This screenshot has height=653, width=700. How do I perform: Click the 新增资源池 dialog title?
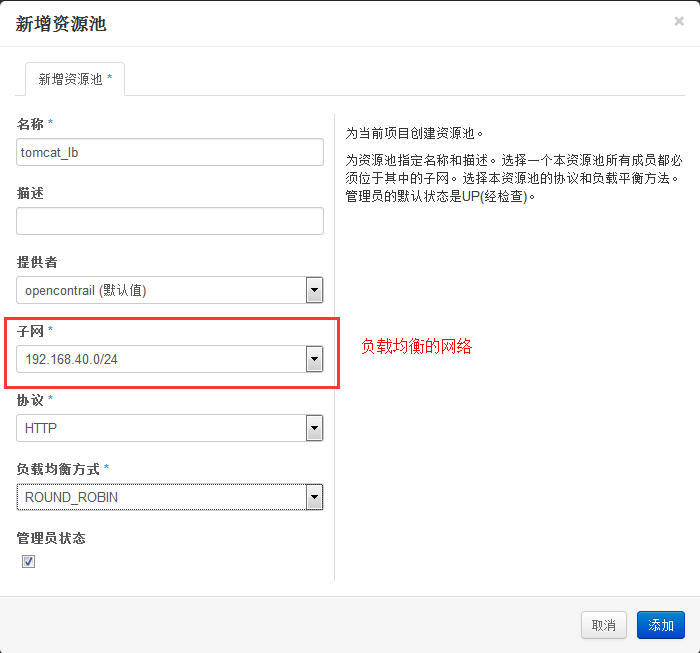click(x=61, y=24)
